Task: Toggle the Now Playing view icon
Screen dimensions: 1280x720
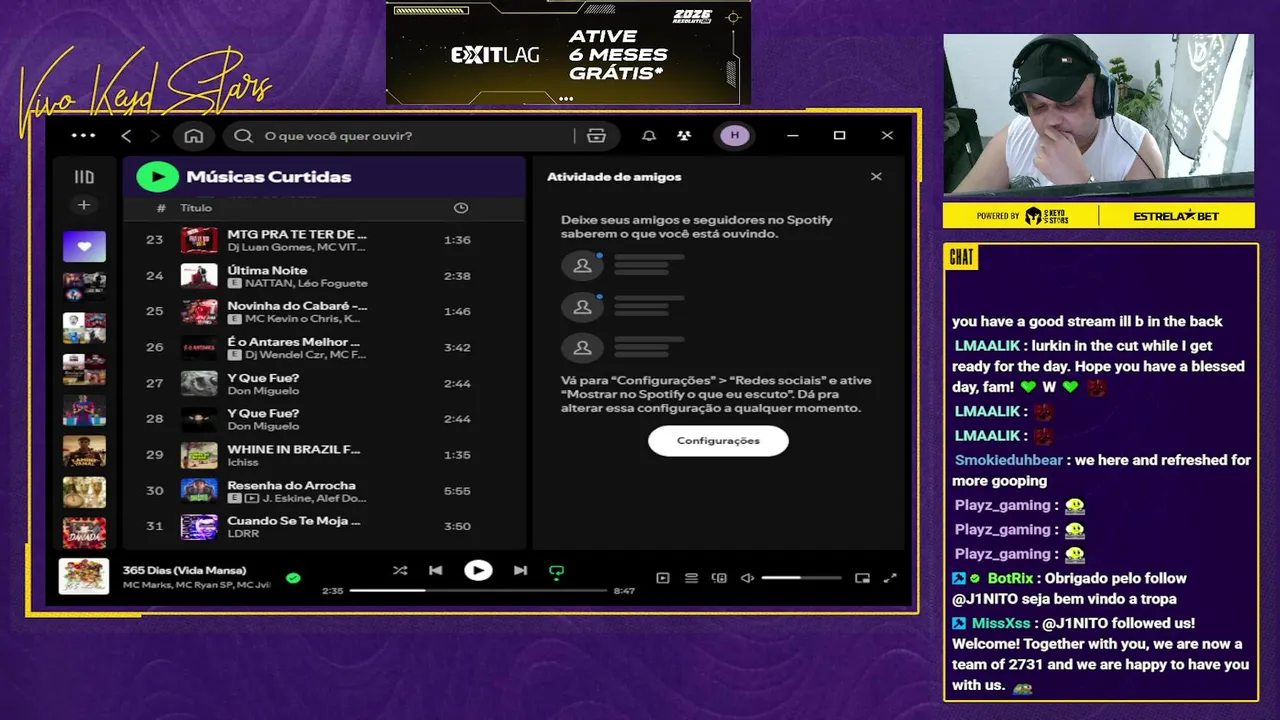Action: (x=662, y=578)
